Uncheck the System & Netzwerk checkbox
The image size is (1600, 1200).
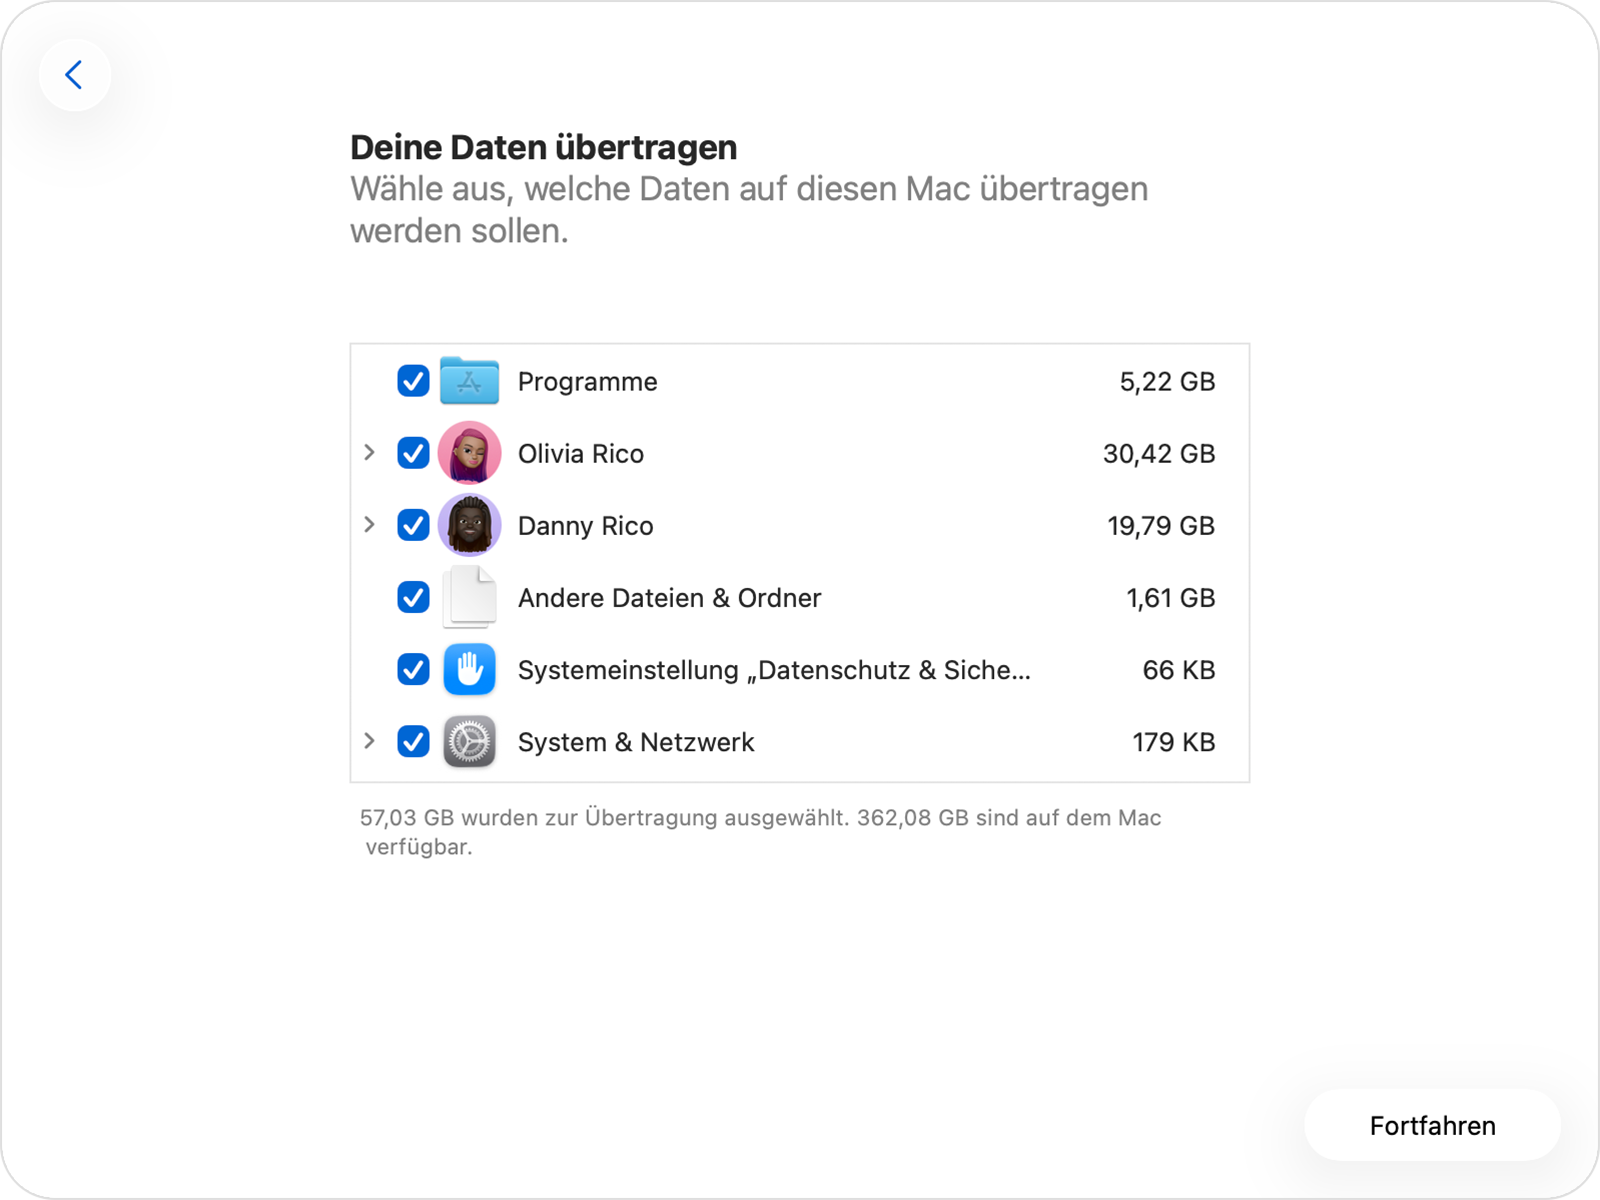click(x=412, y=742)
